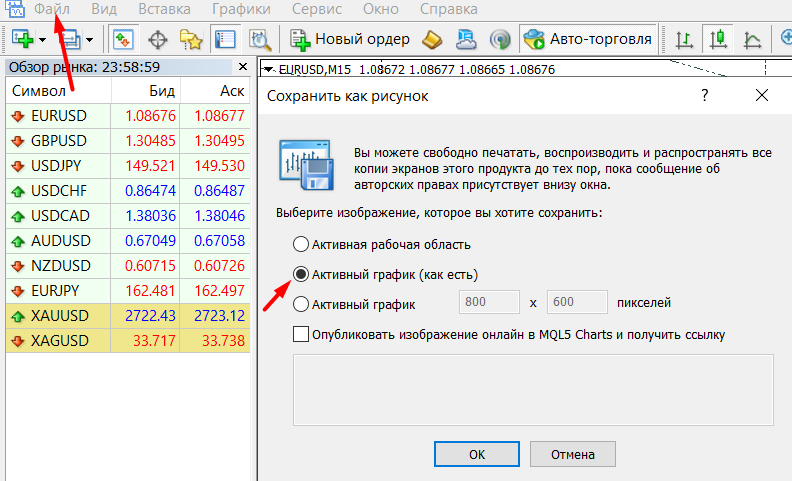Select the AUDUSD symbol row
The width and height of the screenshot is (792, 481).
pyautogui.click(x=128, y=241)
